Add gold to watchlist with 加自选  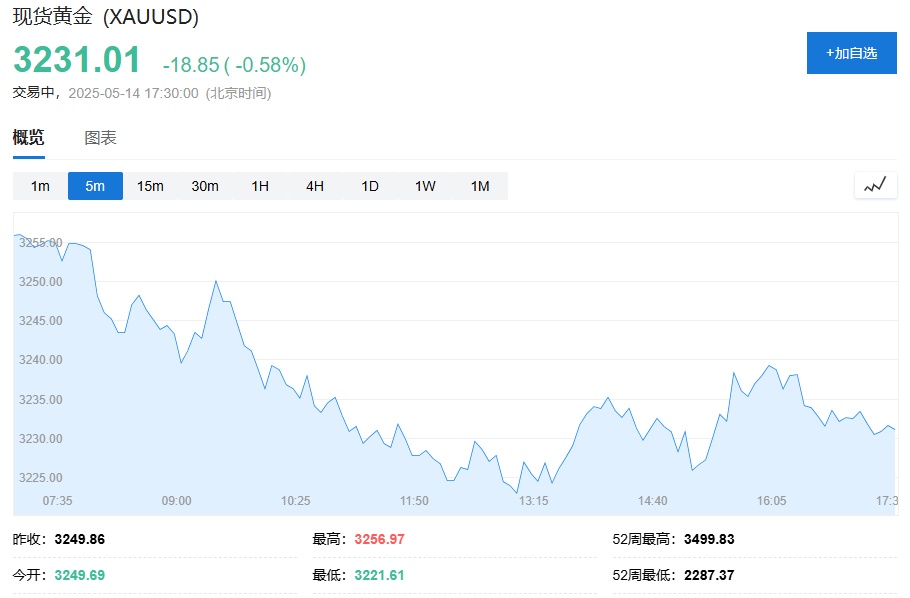851,53
